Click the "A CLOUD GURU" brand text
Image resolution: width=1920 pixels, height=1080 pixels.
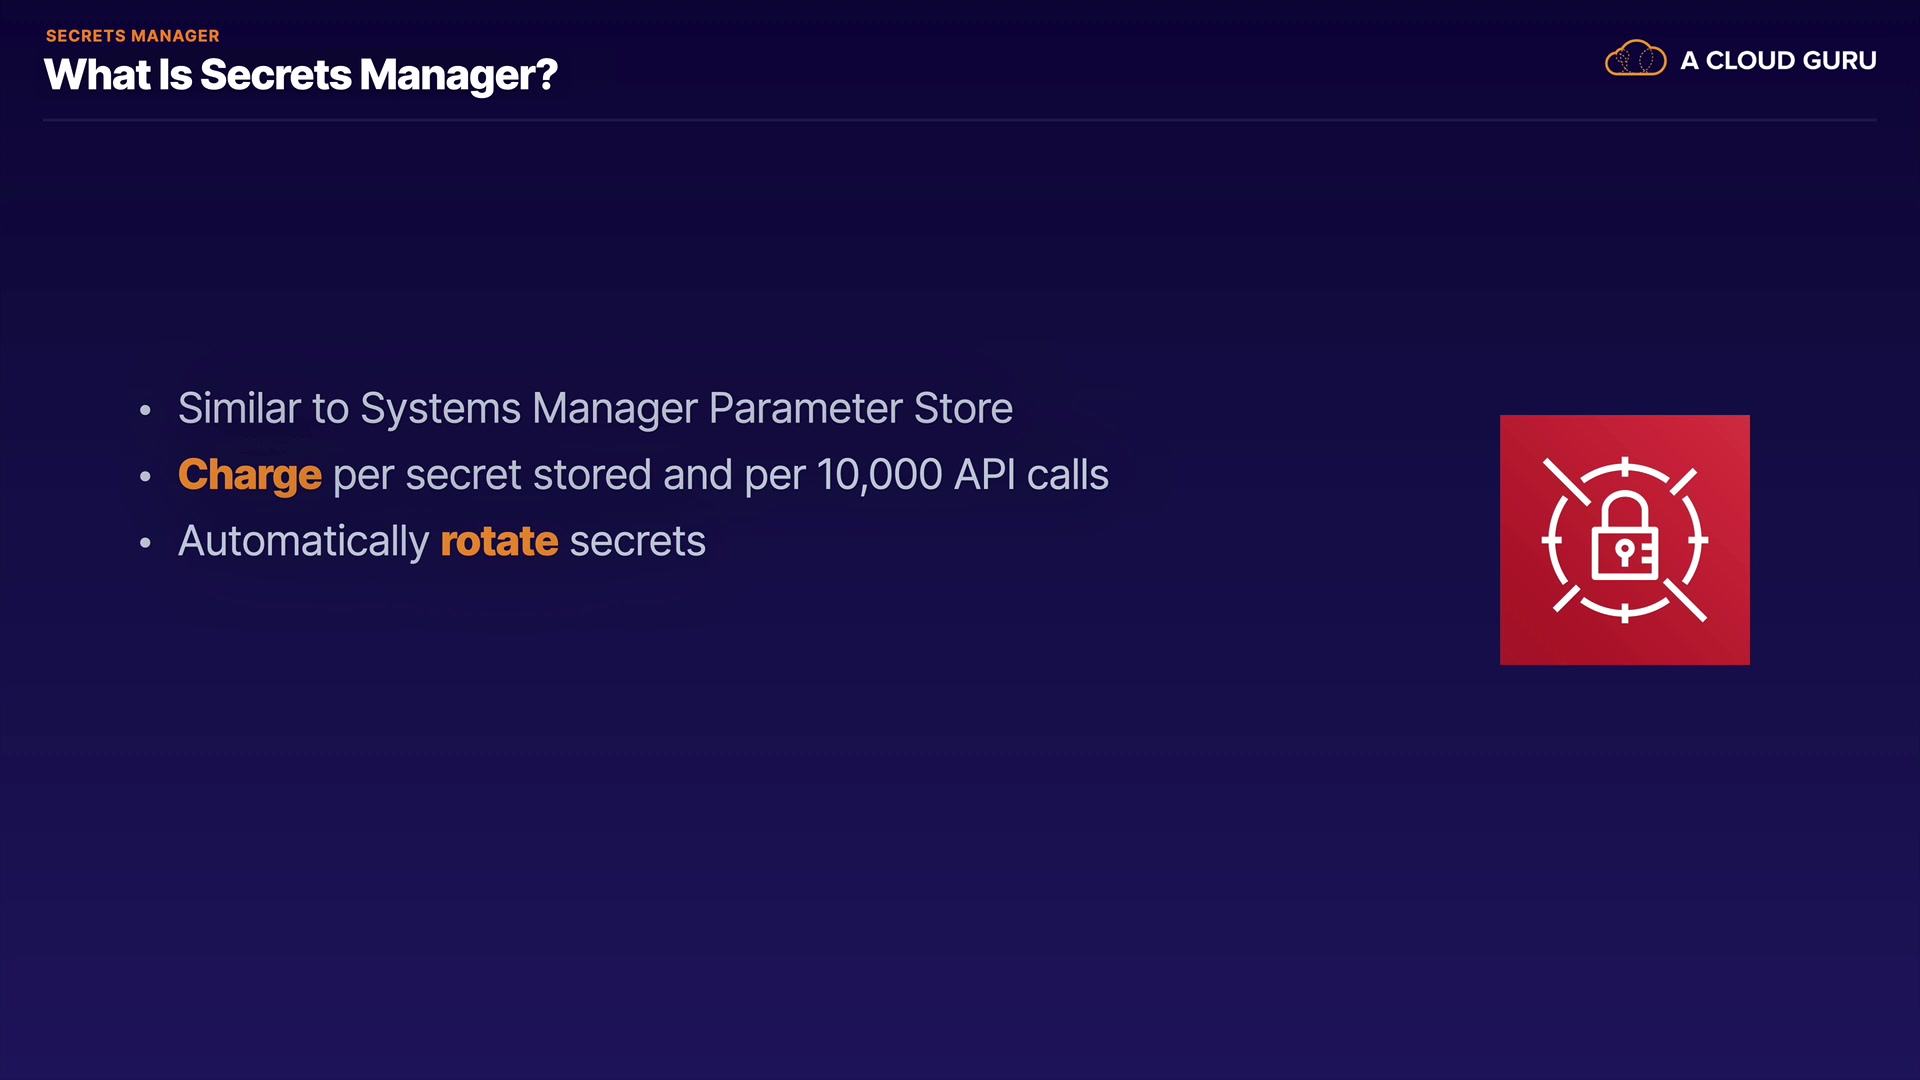point(1778,61)
